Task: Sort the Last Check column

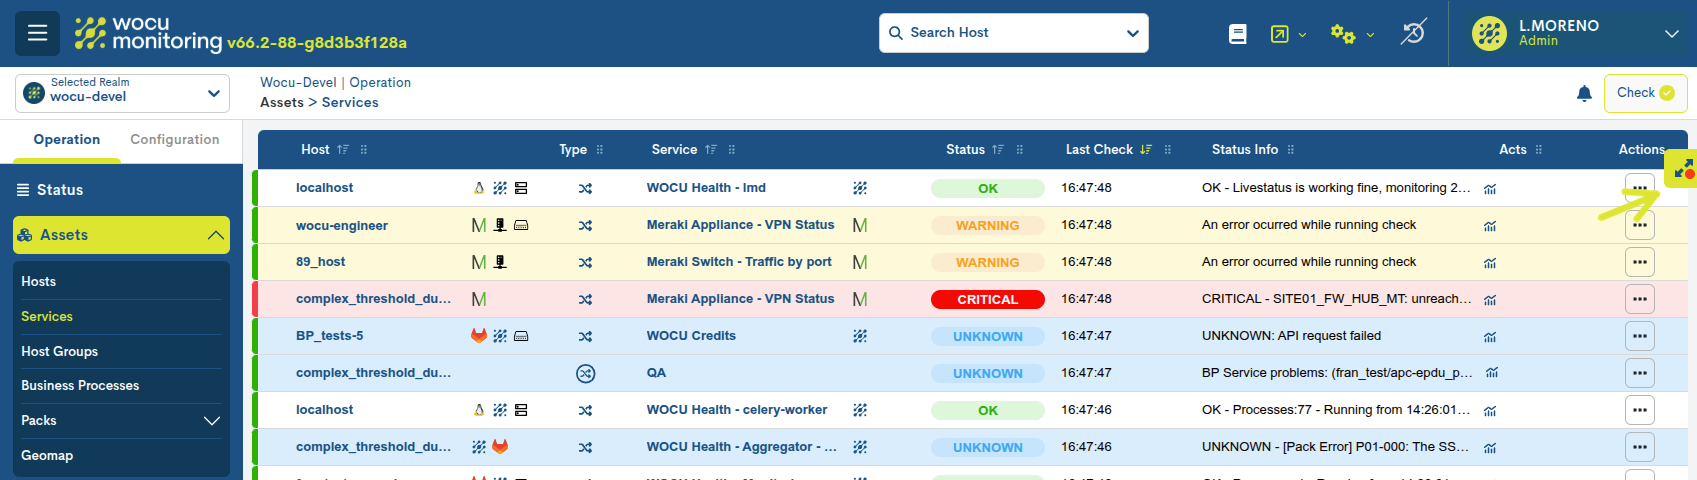Action: coord(1145,150)
